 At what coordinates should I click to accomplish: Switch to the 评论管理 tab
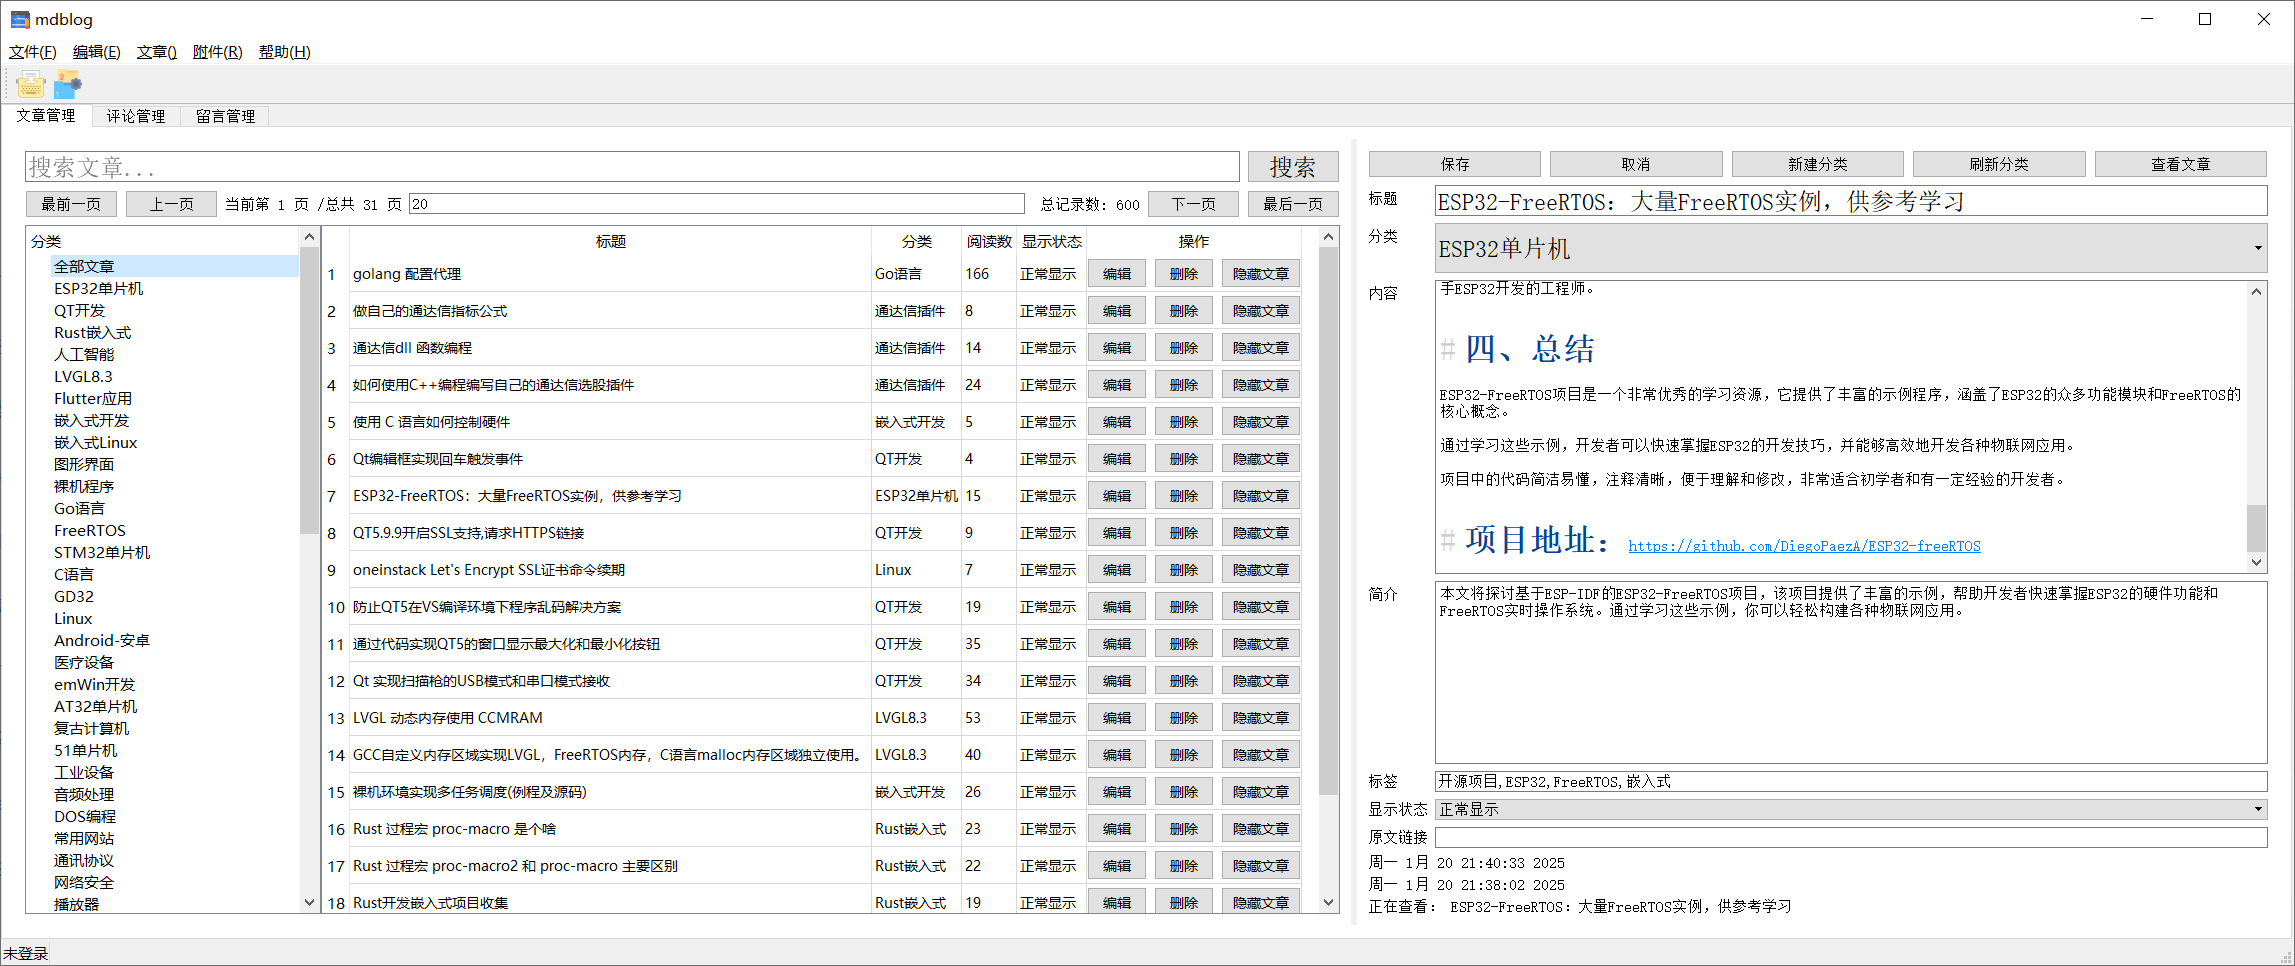click(136, 116)
